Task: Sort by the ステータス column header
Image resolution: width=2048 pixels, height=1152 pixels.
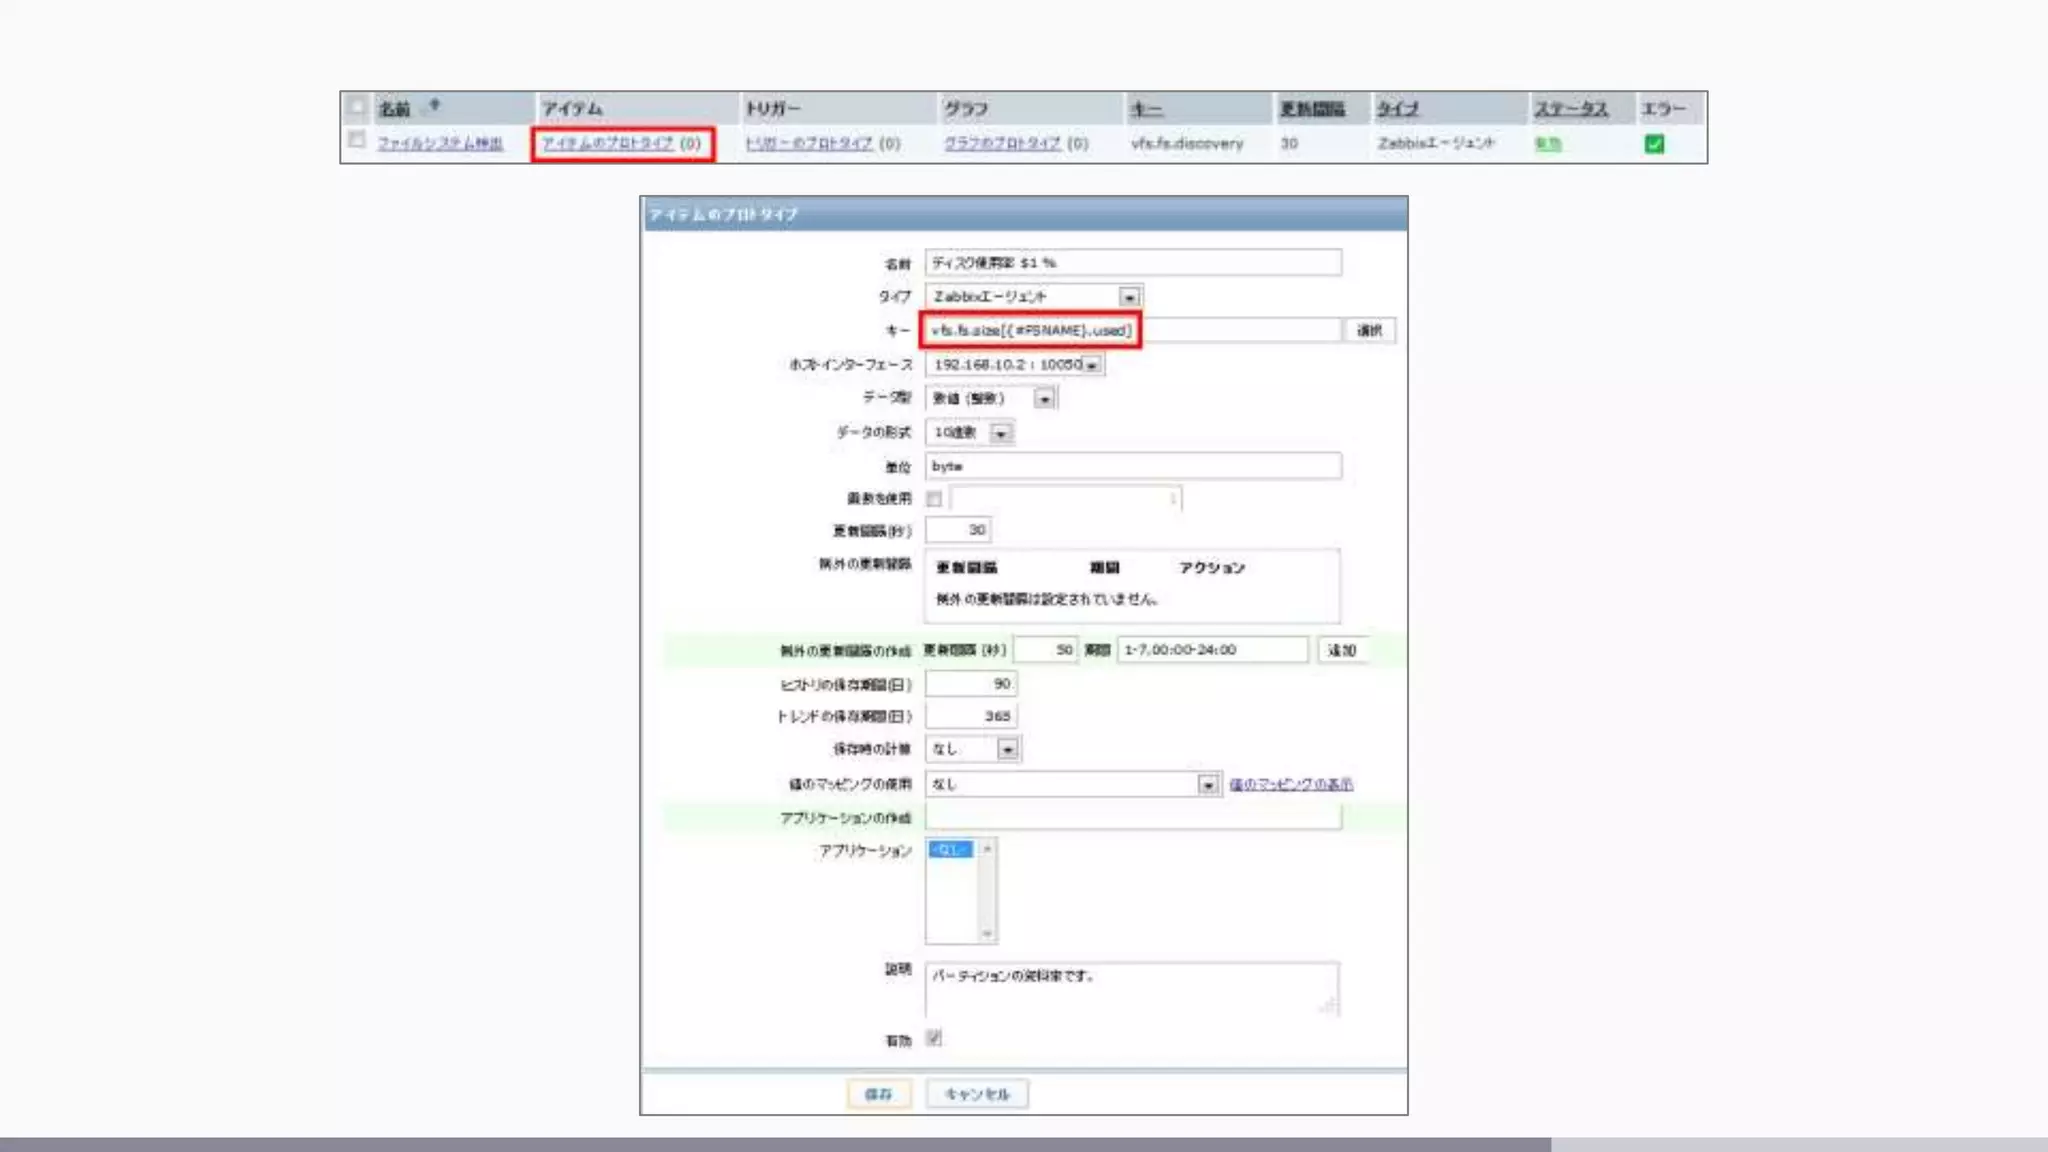Action: click(1571, 109)
